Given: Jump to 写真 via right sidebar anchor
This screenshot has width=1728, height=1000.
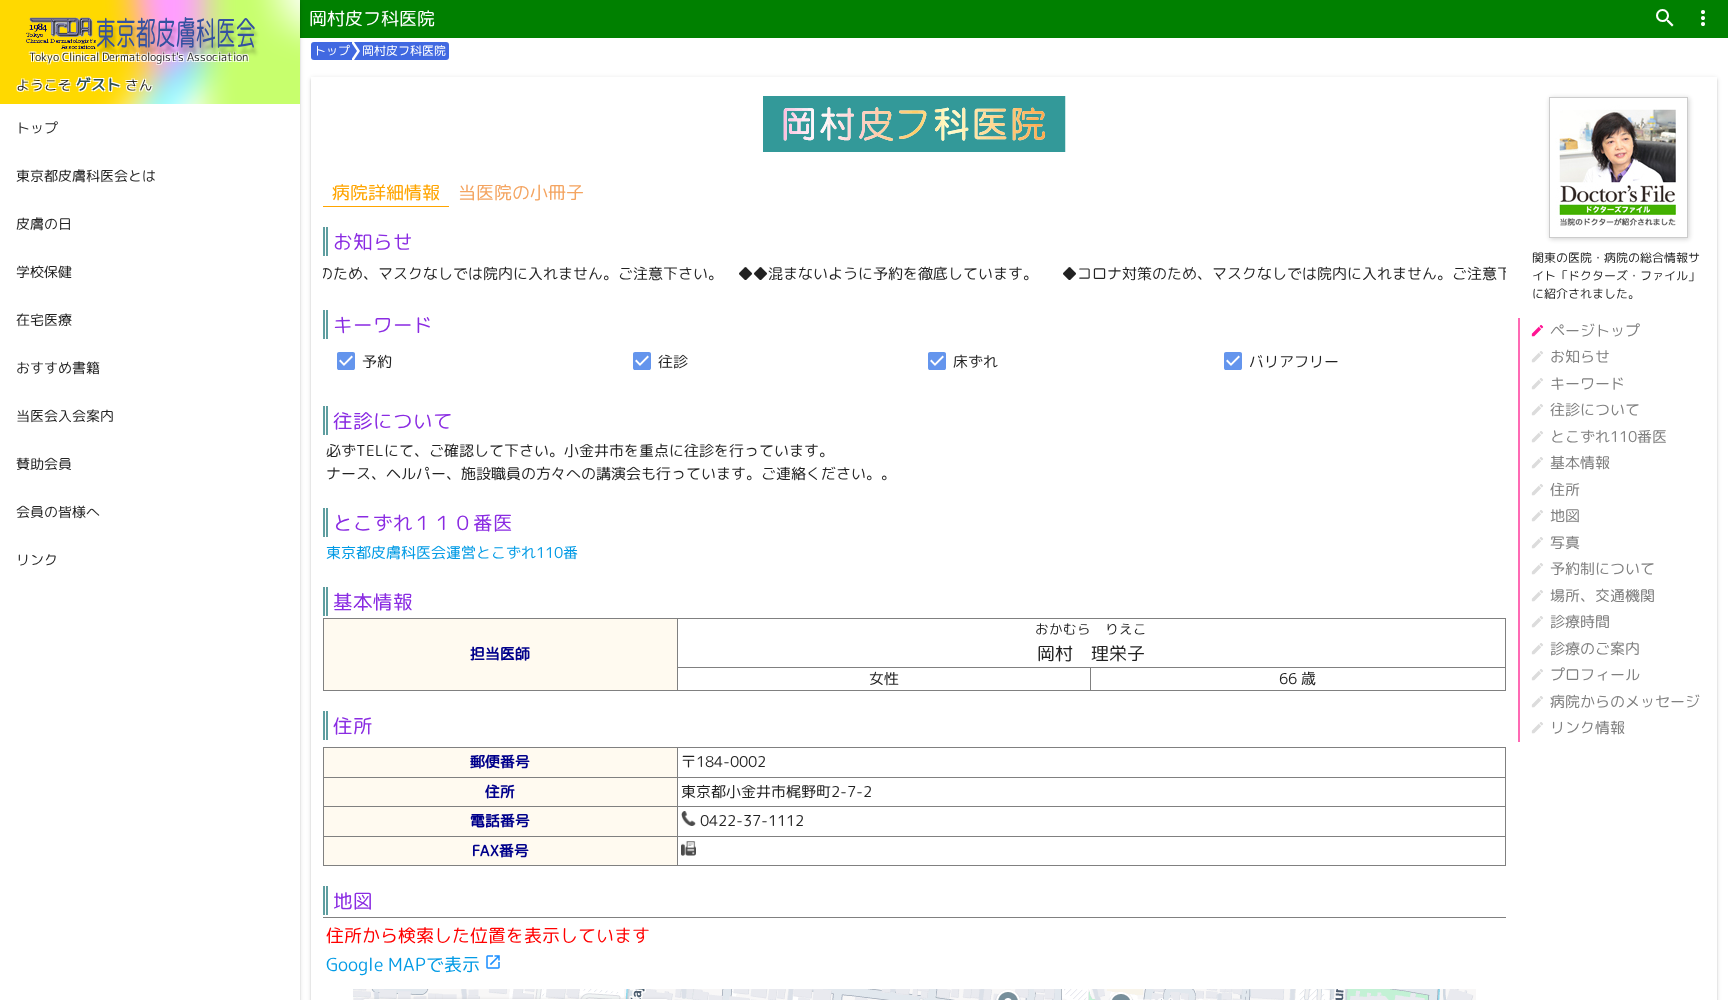Looking at the screenshot, I should (x=1565, y=542).
